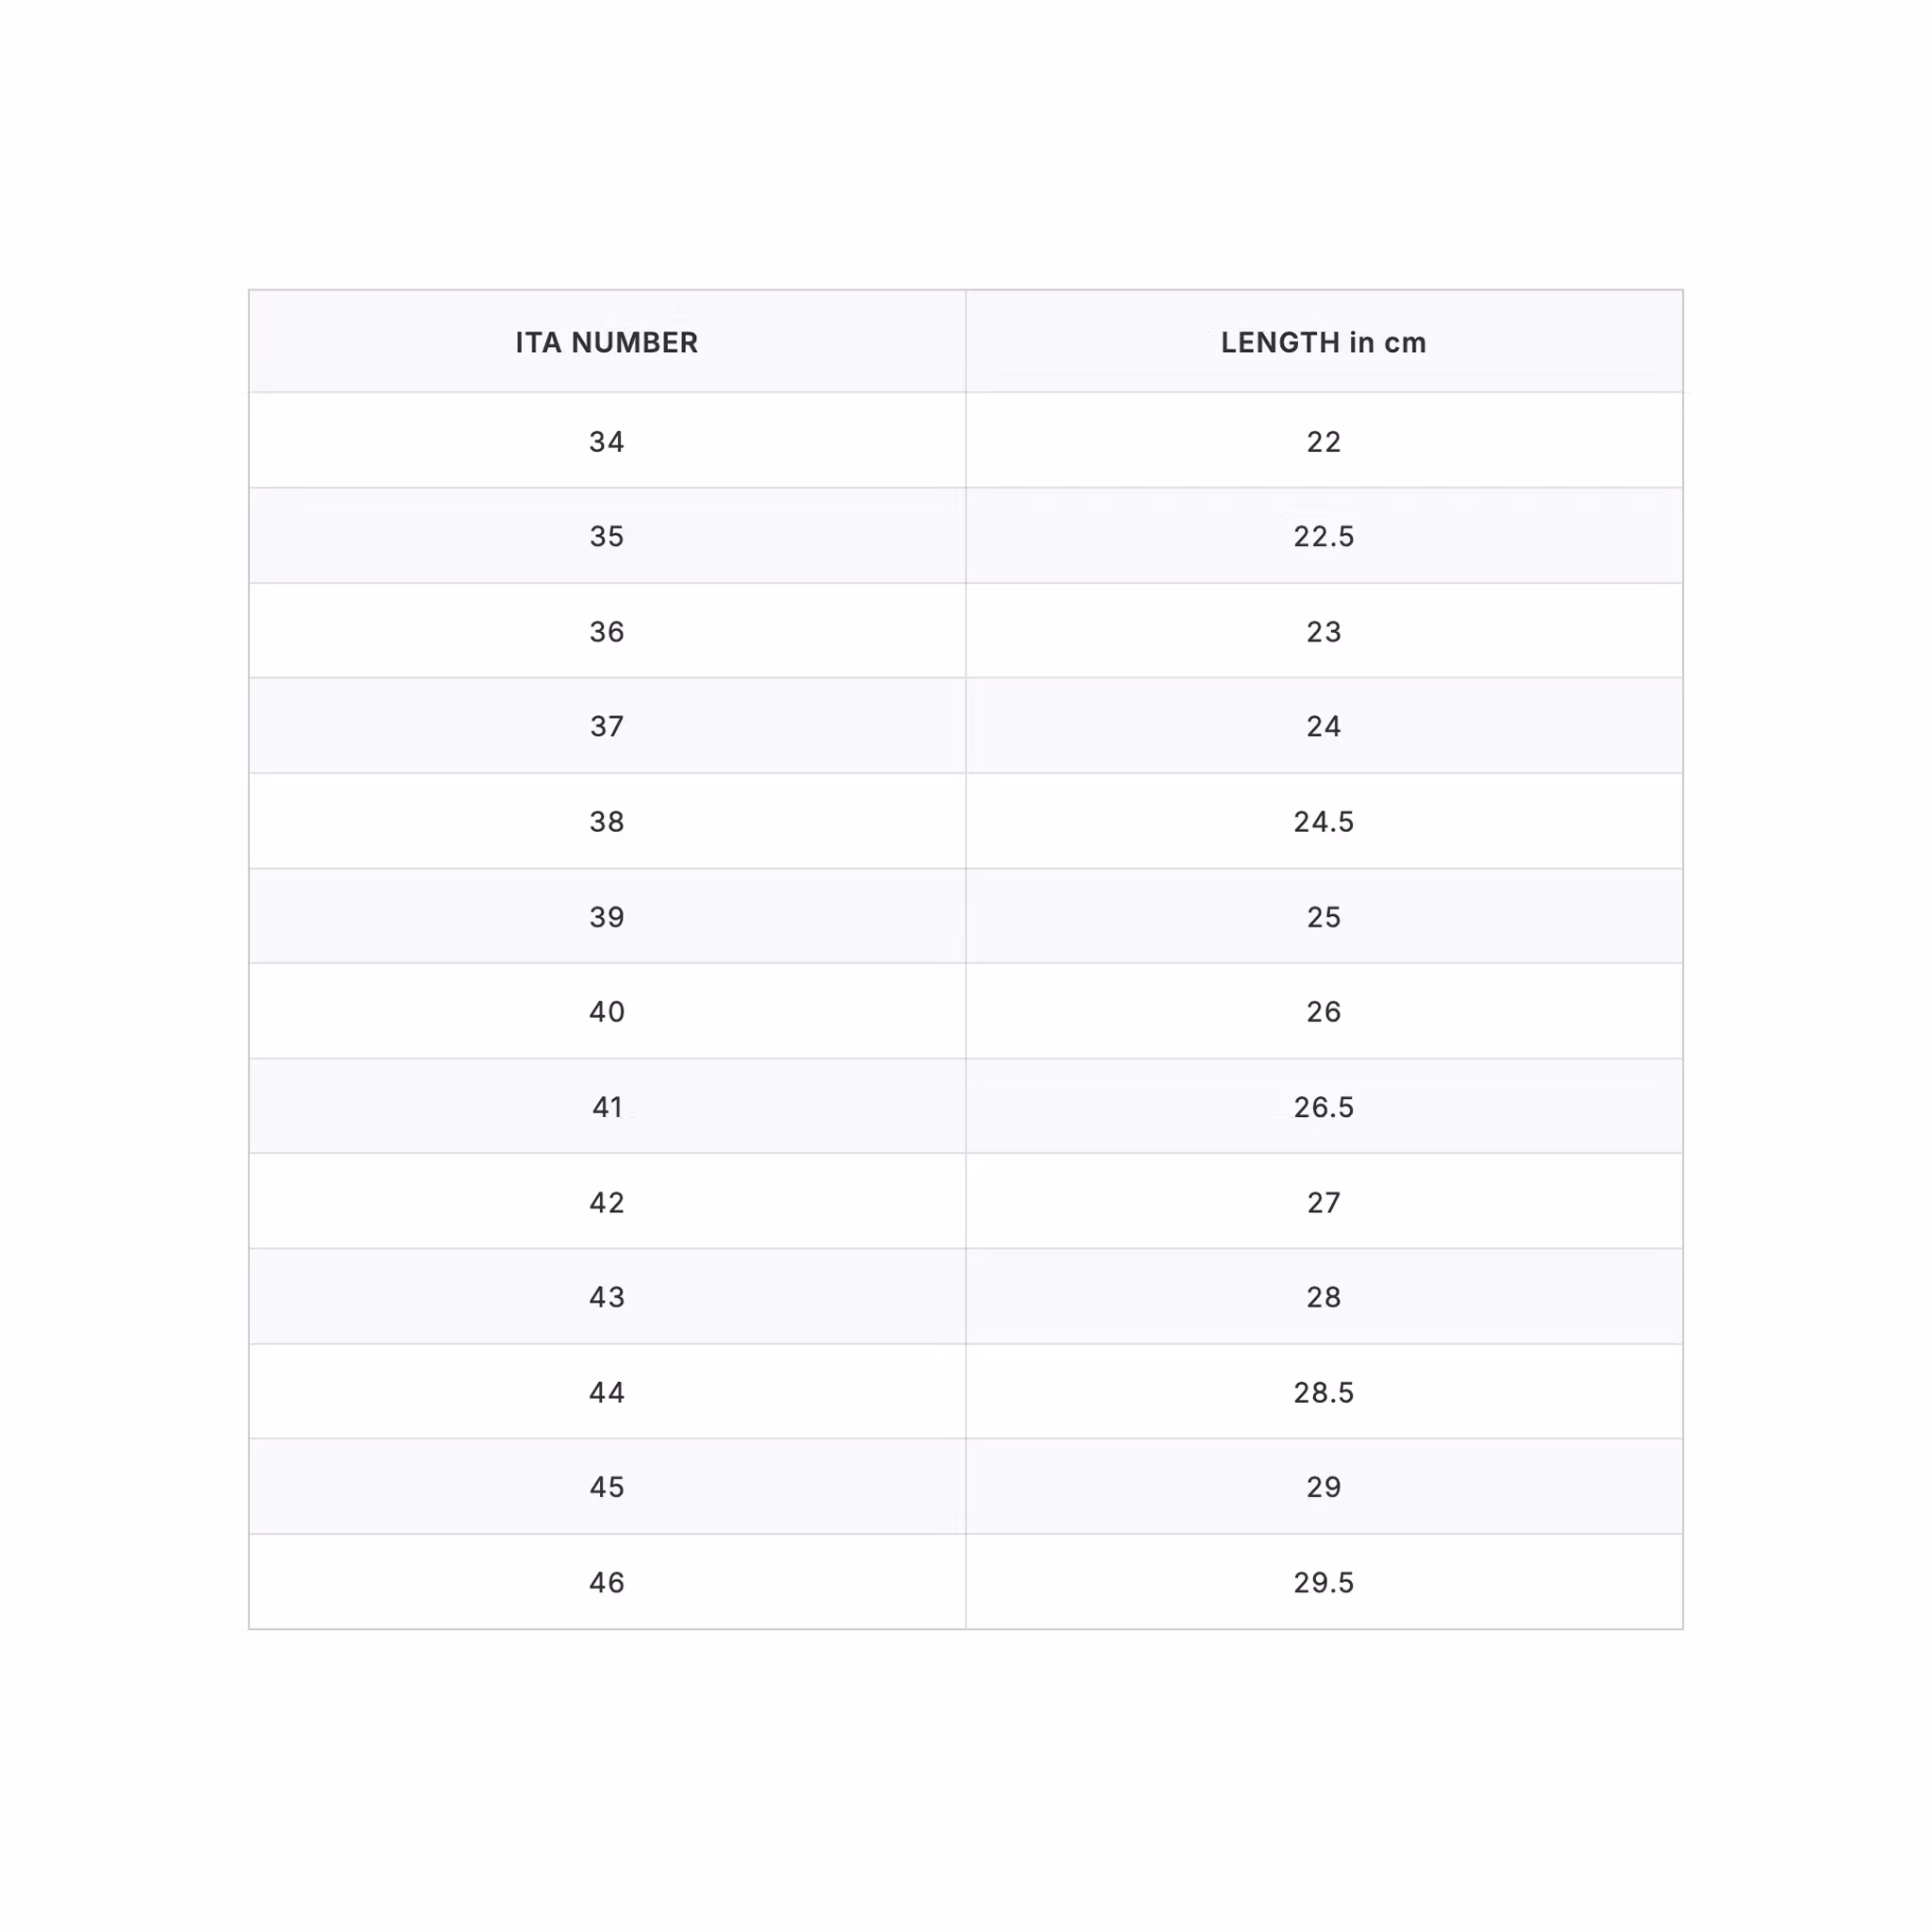Select the 24 cm length value
Screen dimensions: 1932x1932
(x=1323, y=726)
